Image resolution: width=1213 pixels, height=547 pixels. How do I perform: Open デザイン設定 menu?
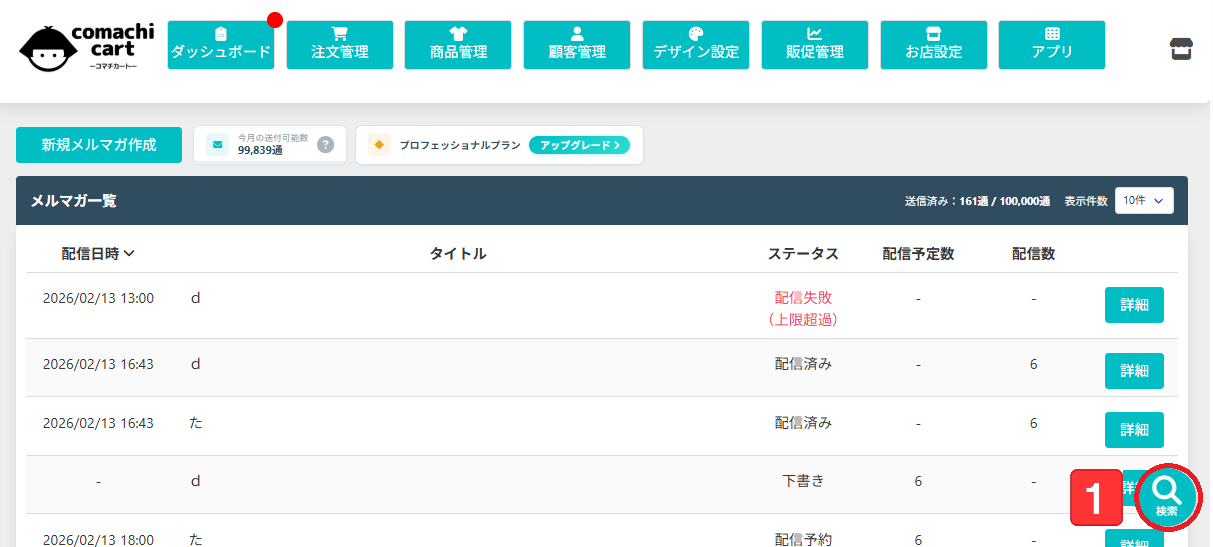pyautogui.click(x=696, y=45)
